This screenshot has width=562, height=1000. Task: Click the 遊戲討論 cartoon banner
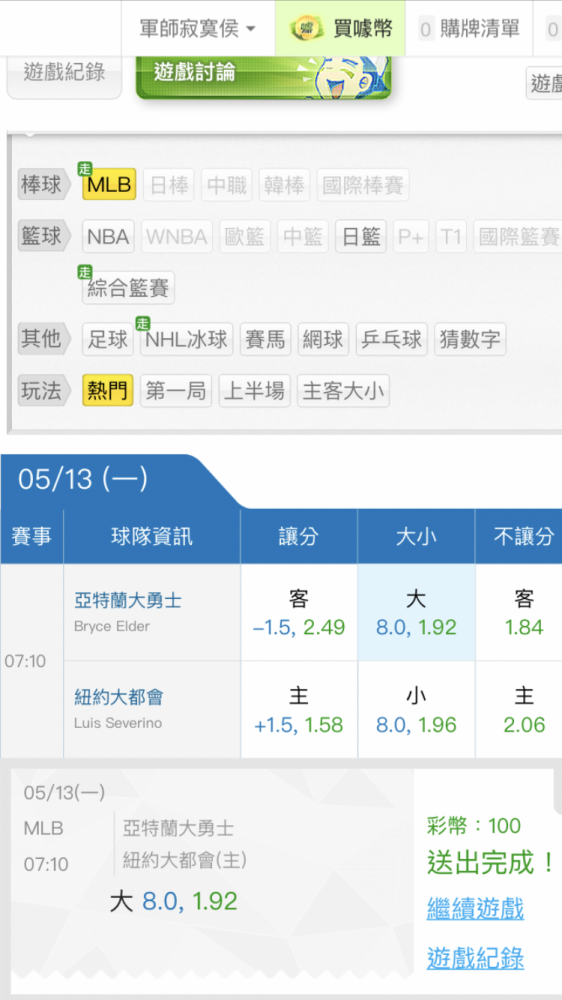pyautogui.click(x=263, y=77)
